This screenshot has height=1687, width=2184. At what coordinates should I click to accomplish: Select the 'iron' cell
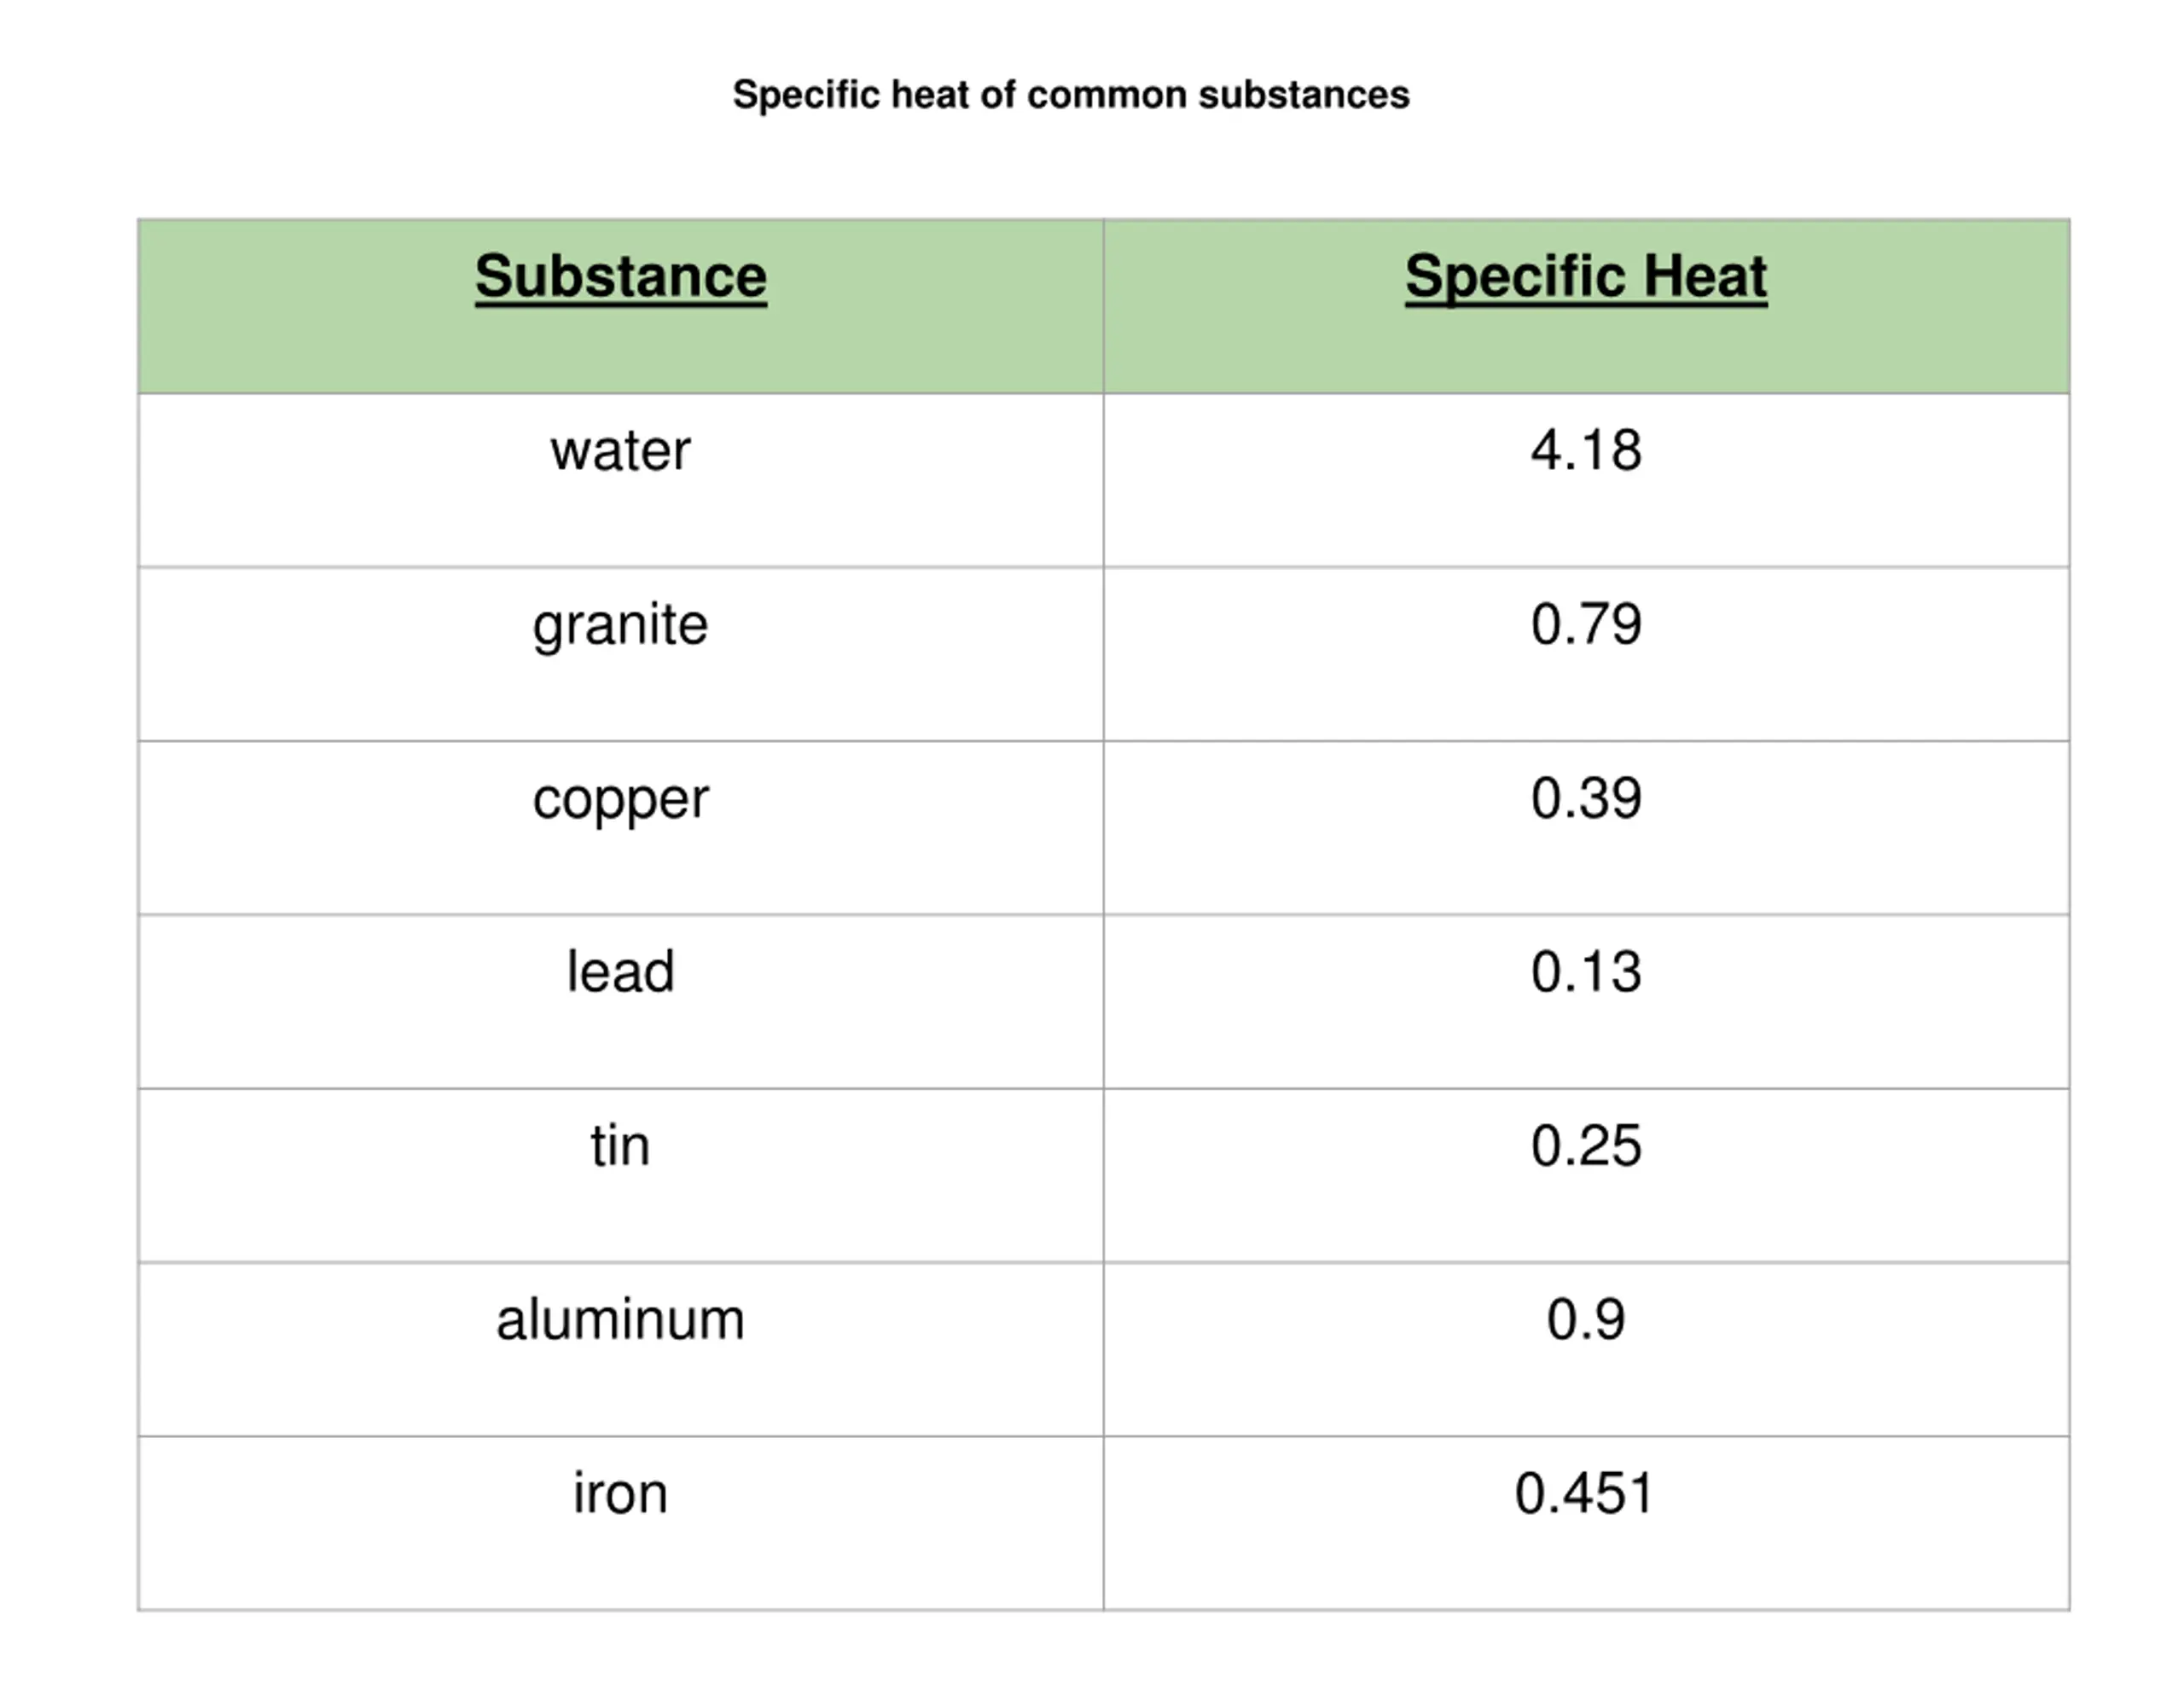coord(621,1524)
